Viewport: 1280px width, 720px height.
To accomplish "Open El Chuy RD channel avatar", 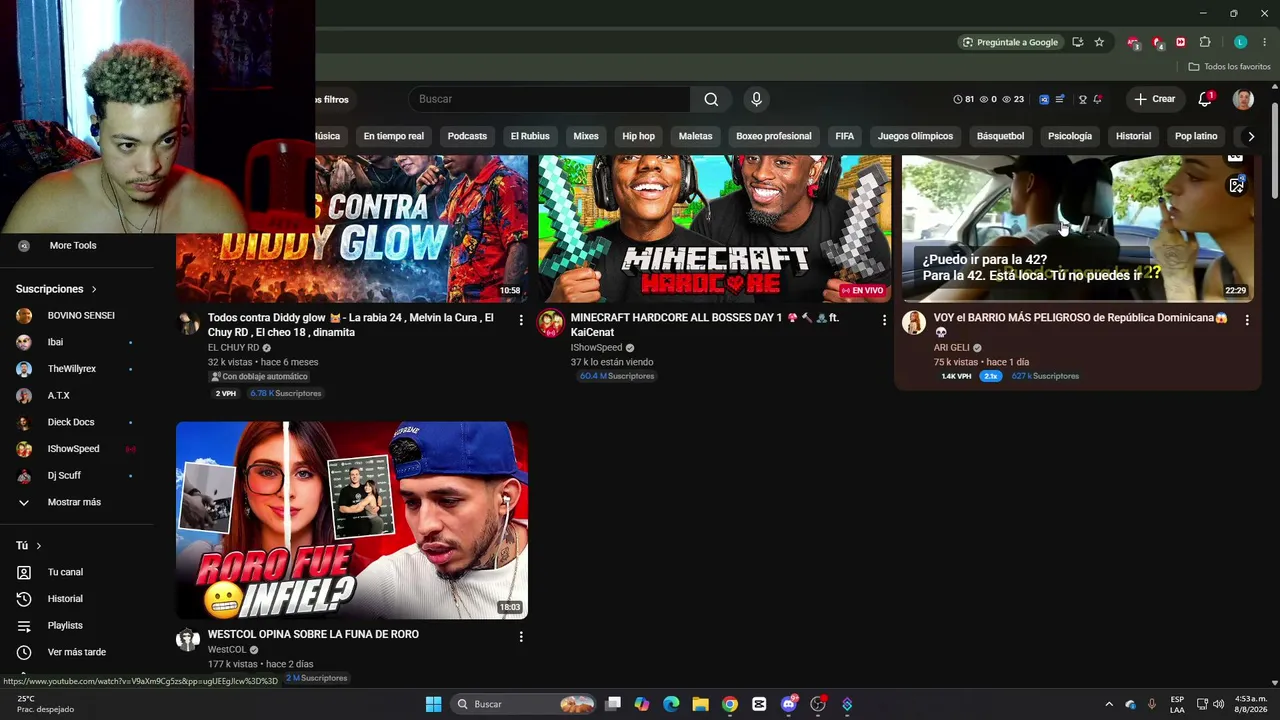I will (188, 322).
